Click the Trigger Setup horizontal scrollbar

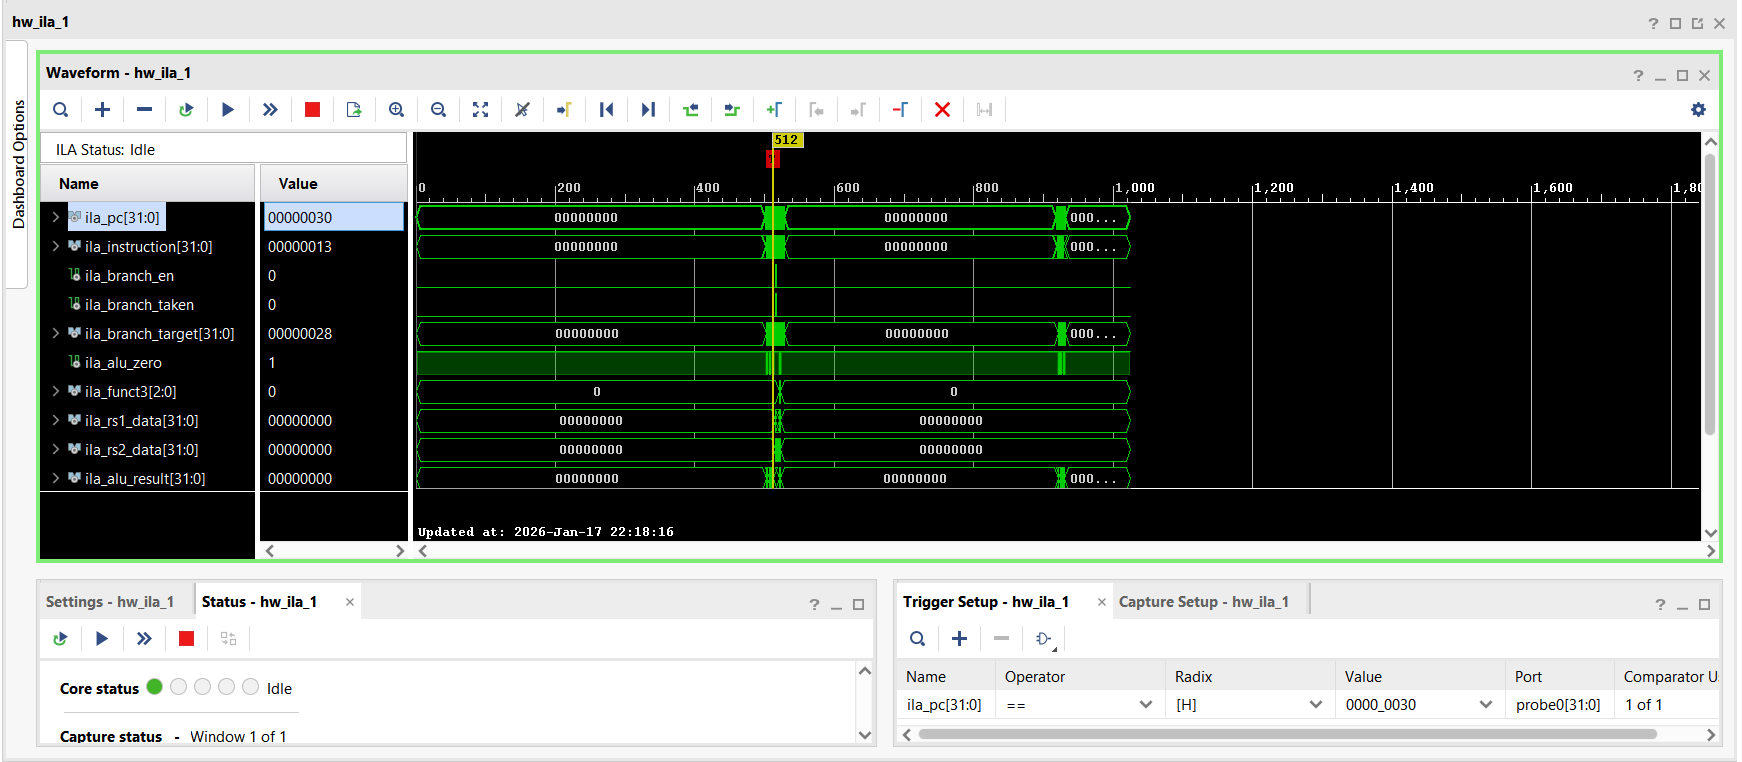click(x=1287, y=734)
